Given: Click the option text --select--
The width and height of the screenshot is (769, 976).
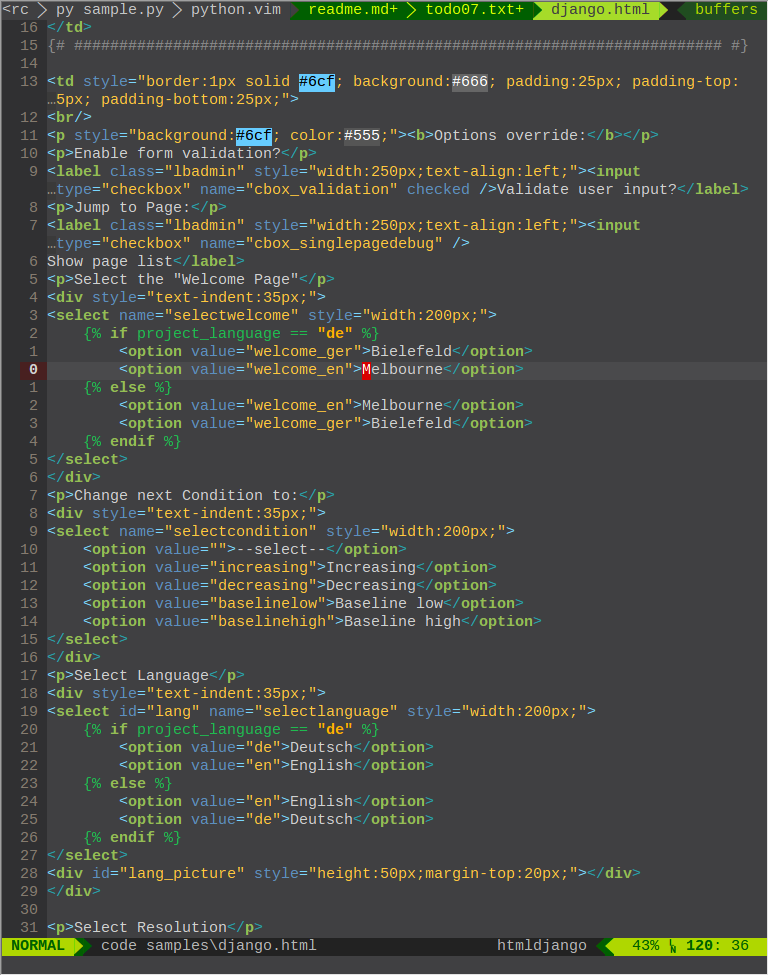Looking at the screenshot, I should 281,551.
